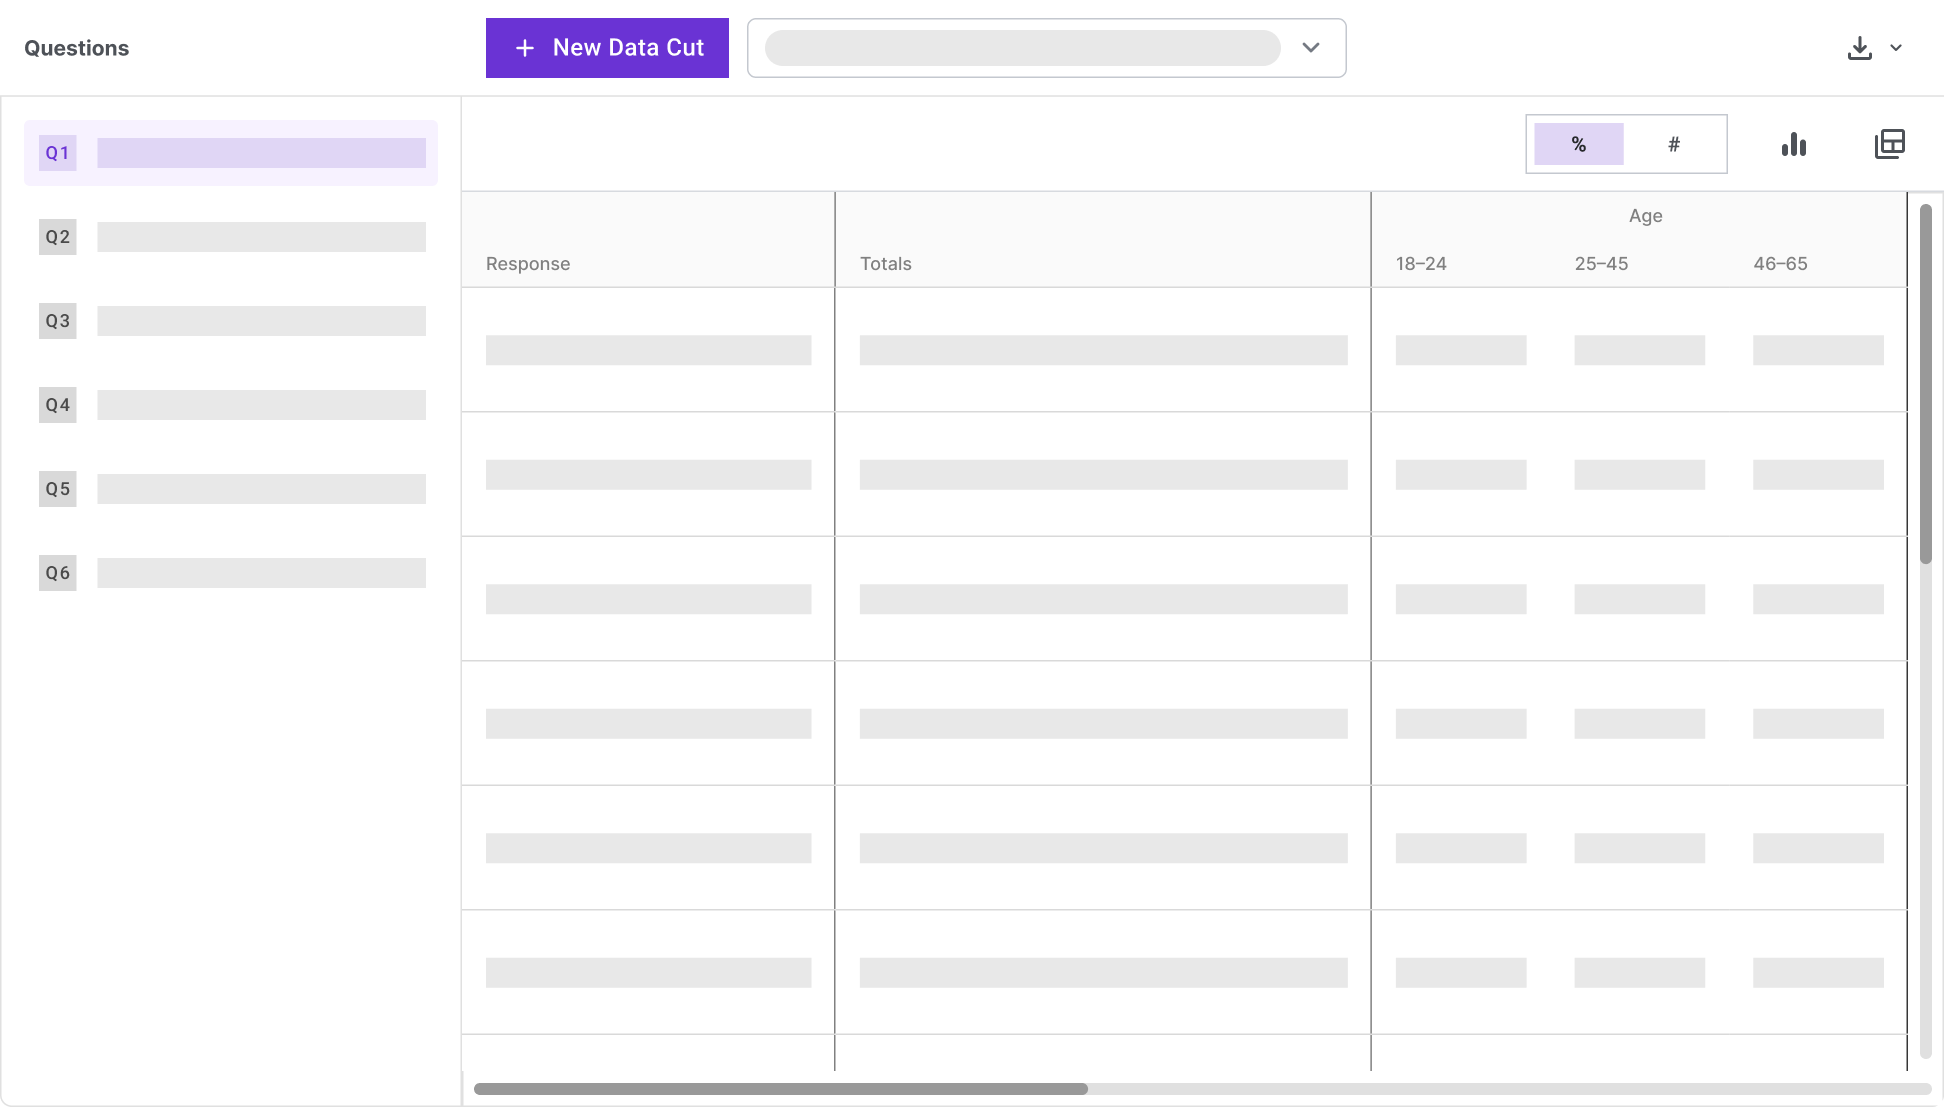Image resolution: width=1944 pixels, height=1107 pixels.
Task: Switch display to percentage mode
Action: 1578,145
